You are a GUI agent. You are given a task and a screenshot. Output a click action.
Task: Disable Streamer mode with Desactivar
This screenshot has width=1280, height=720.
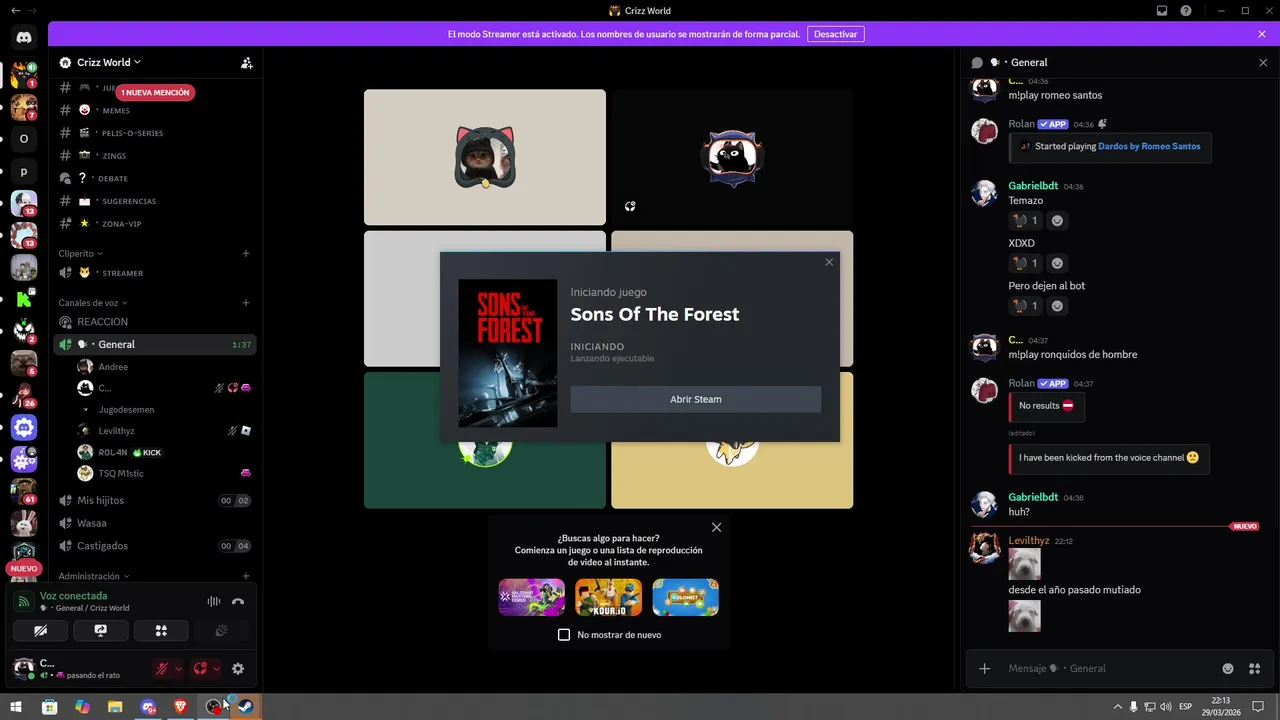[835, 34]
